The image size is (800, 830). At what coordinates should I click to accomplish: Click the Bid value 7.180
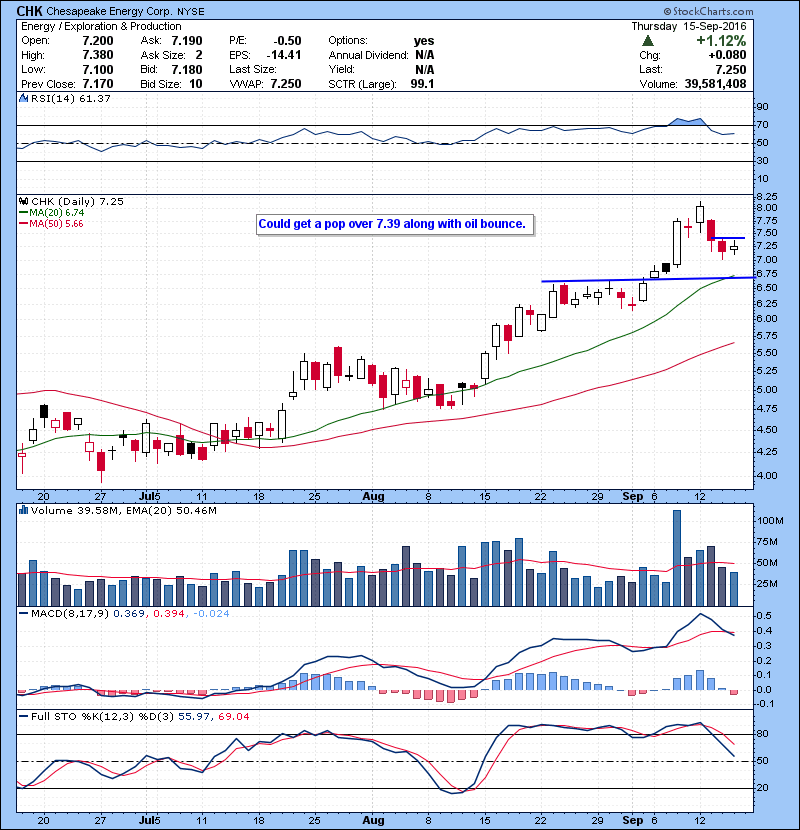187,69
